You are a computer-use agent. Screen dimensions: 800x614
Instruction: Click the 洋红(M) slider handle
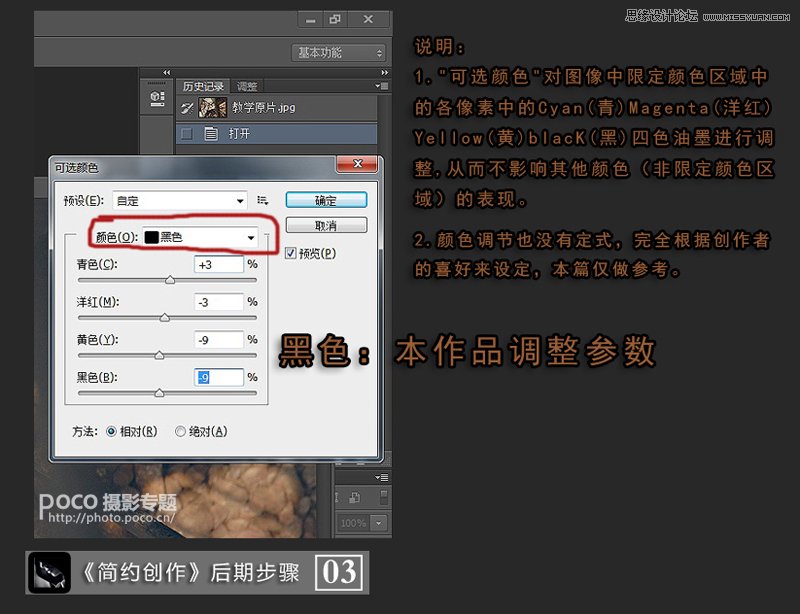click(x=164, y=317)
